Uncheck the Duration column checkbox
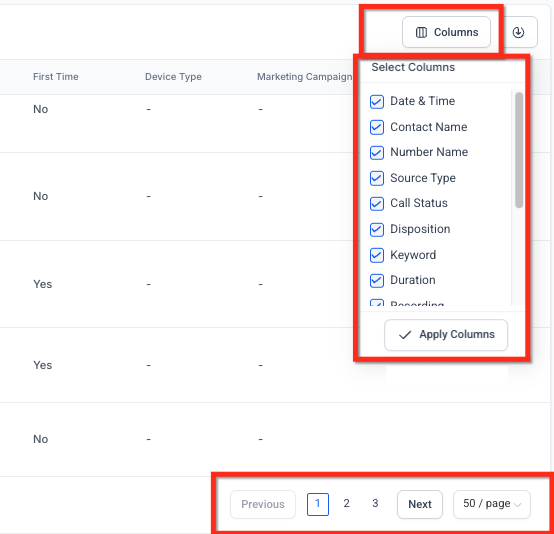The width and height of the screenshot is (554, 534). click(x=377, y=281)
